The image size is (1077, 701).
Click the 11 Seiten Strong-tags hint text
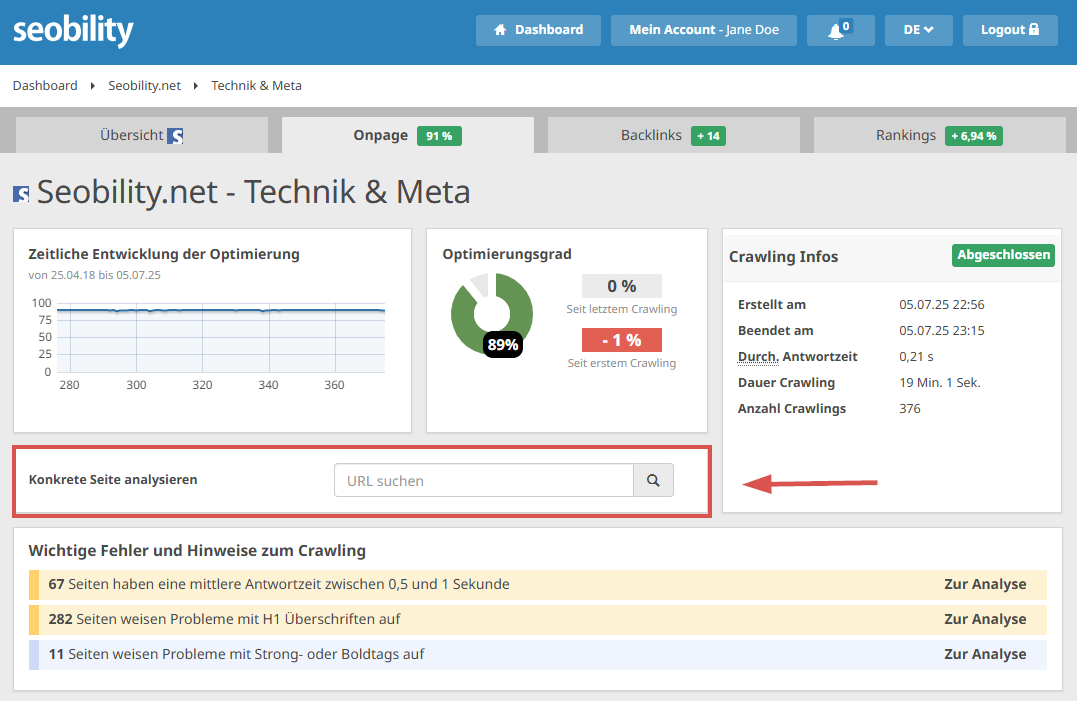[x=236, y=654]
